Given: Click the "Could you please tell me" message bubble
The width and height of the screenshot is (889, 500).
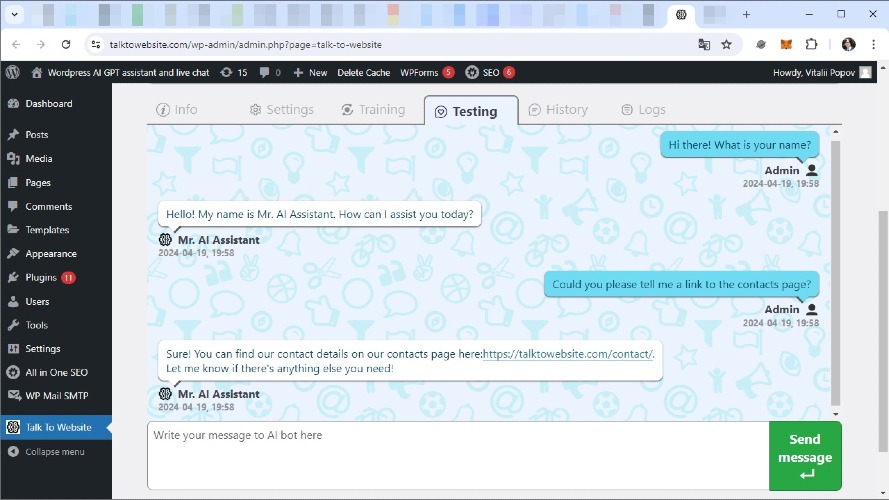Looking at the screenshot, I should [x=681, y=284].
